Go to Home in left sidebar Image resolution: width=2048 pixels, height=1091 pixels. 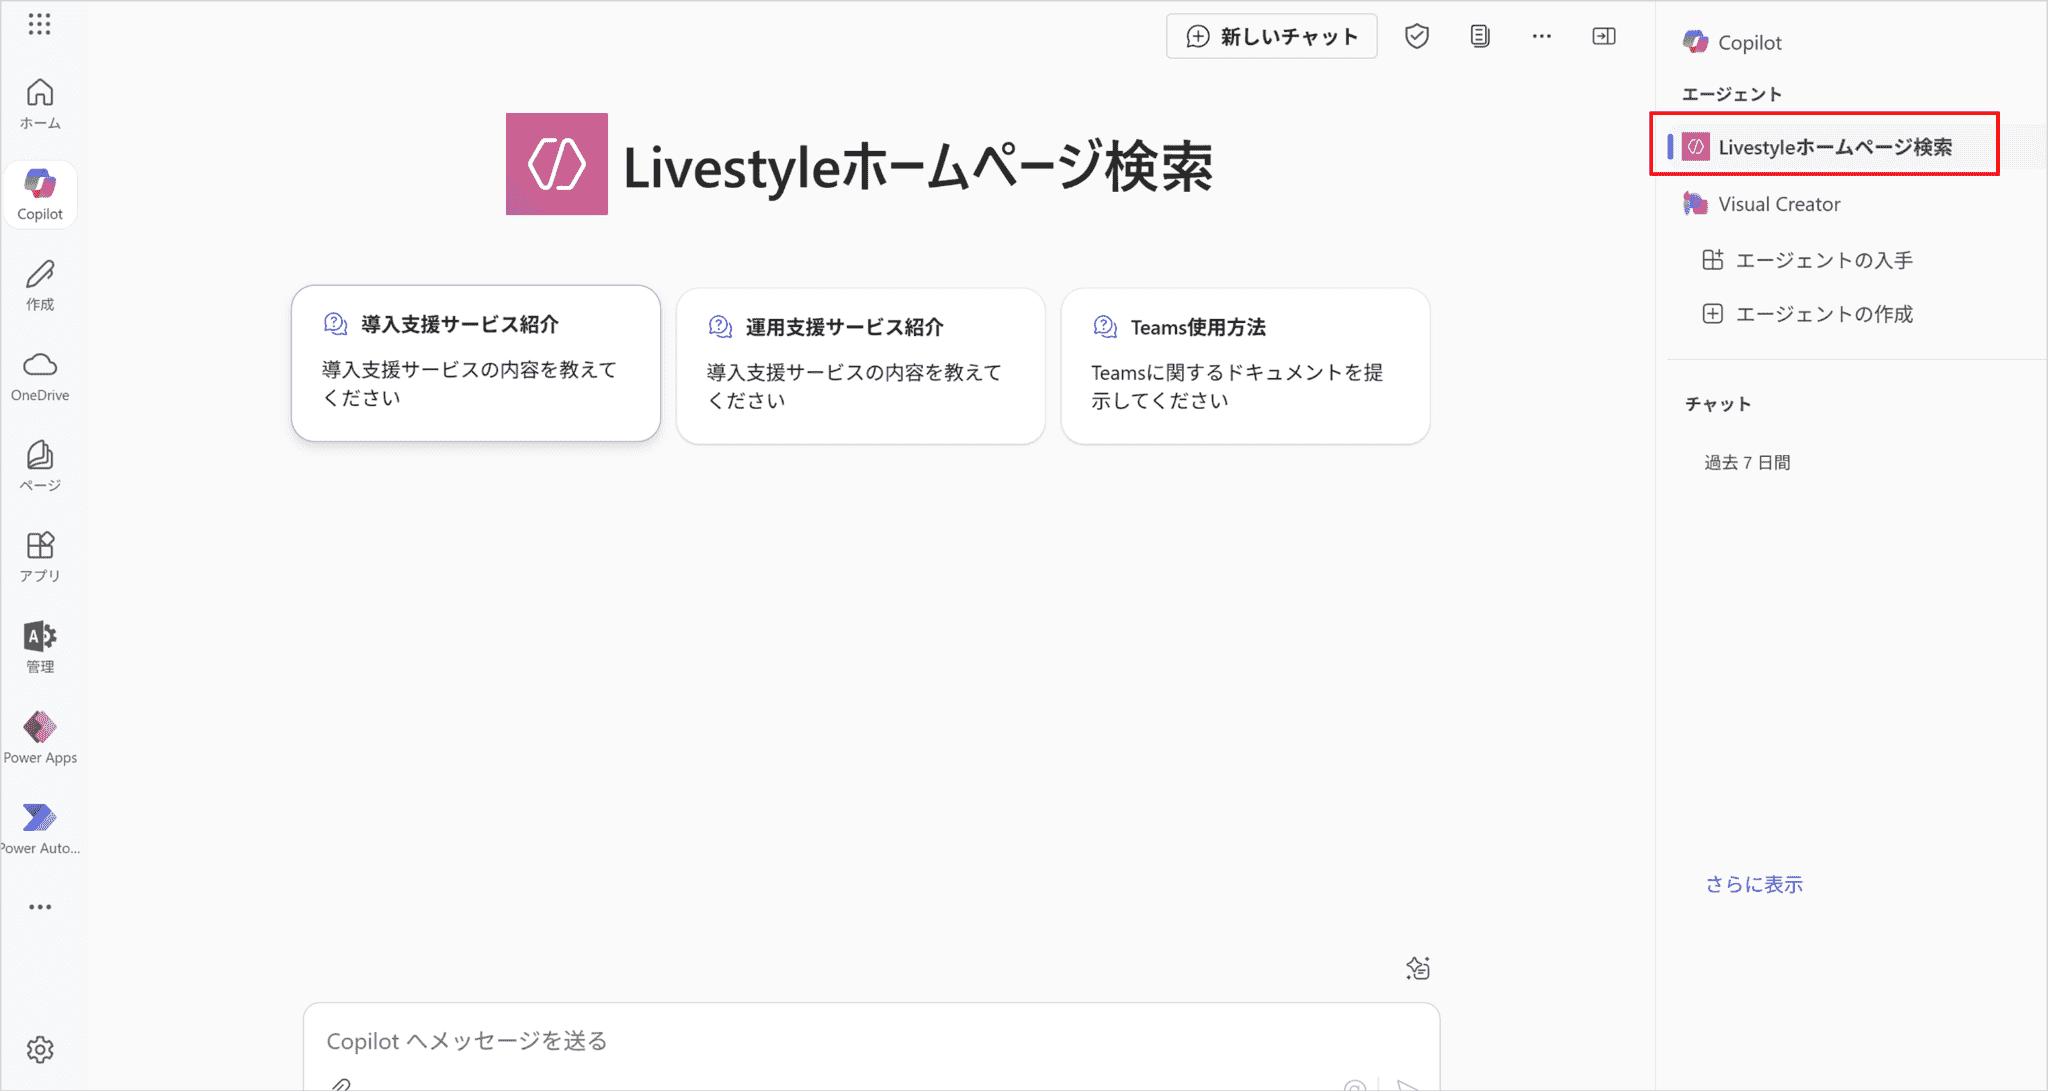coord(40,103)
